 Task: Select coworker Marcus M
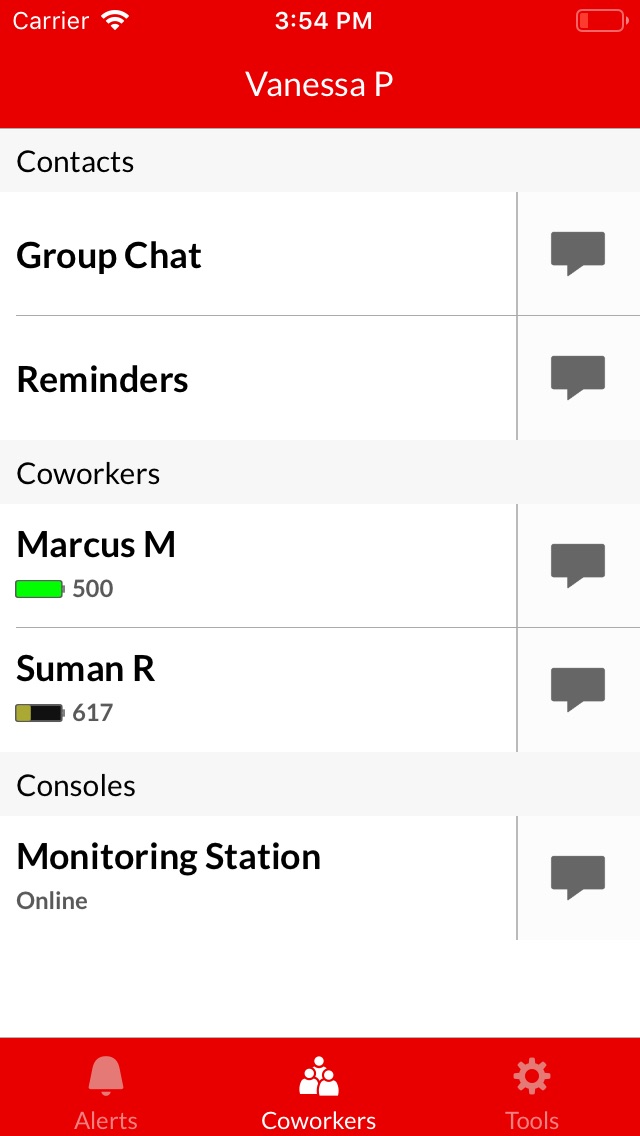258,566
